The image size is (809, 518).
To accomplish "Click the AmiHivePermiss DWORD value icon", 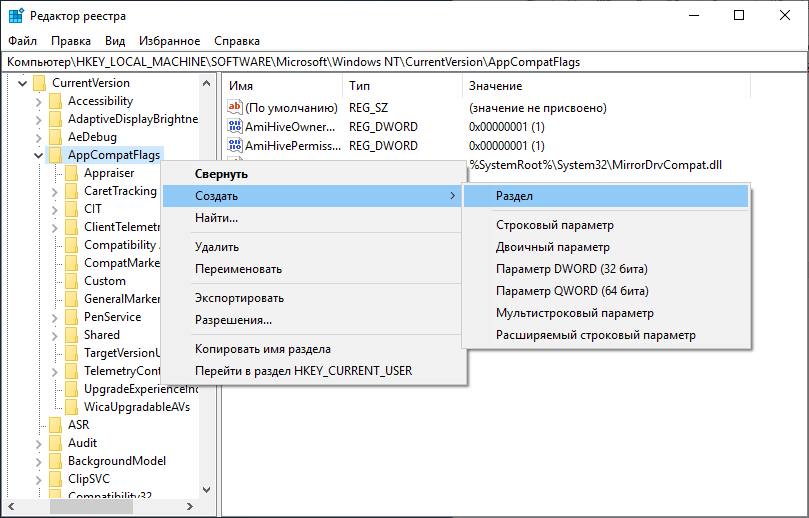I will point(235,146).
